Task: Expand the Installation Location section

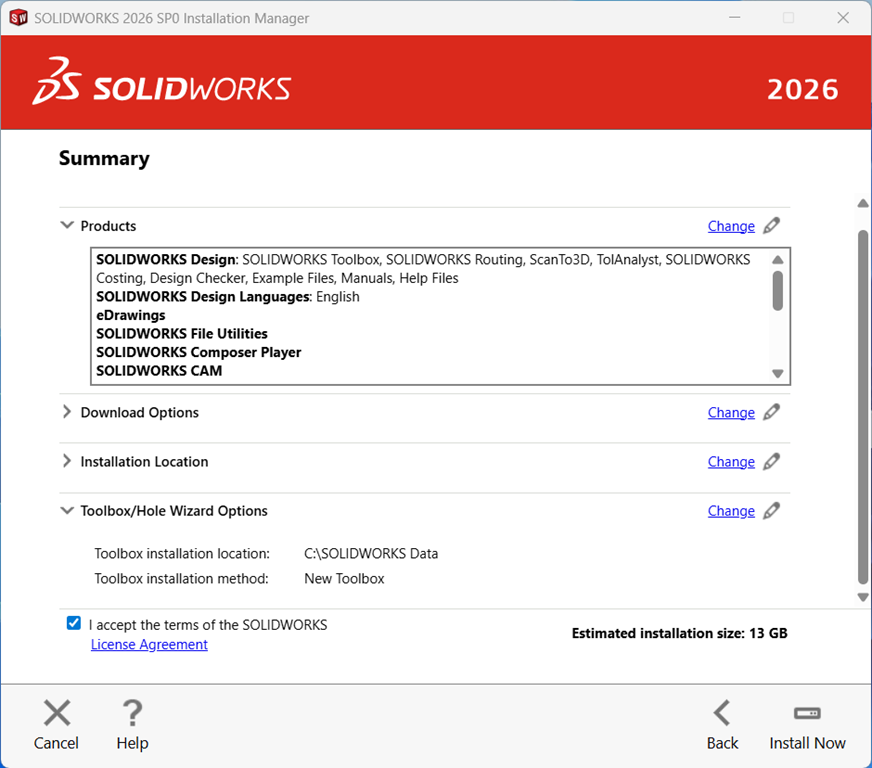Action: click(67, 462)
